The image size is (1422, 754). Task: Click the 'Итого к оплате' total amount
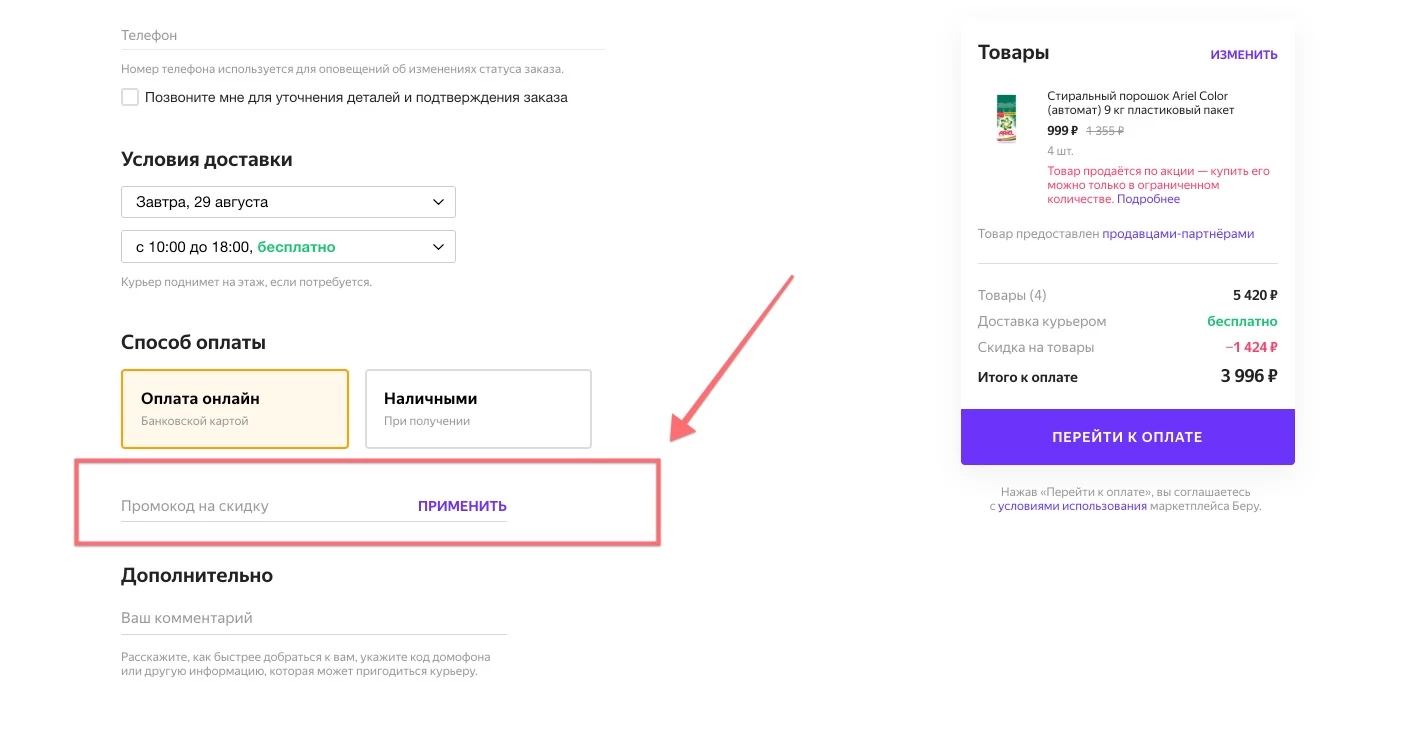point(1248,377)
